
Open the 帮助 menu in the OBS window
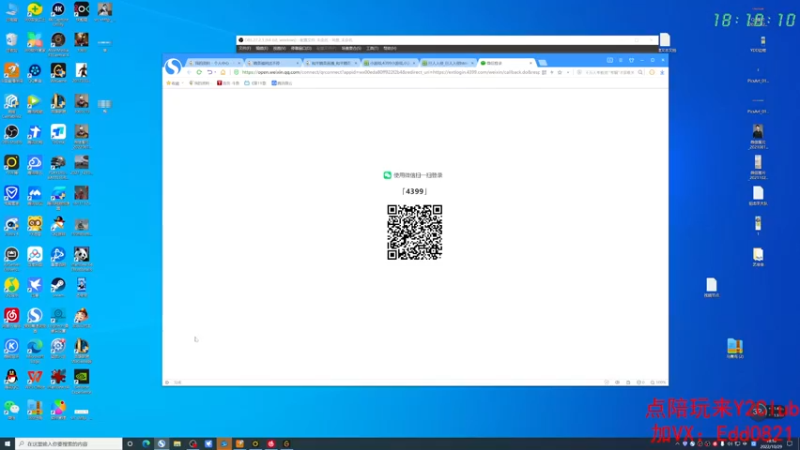pyautogui.click(x=390, y=48)
